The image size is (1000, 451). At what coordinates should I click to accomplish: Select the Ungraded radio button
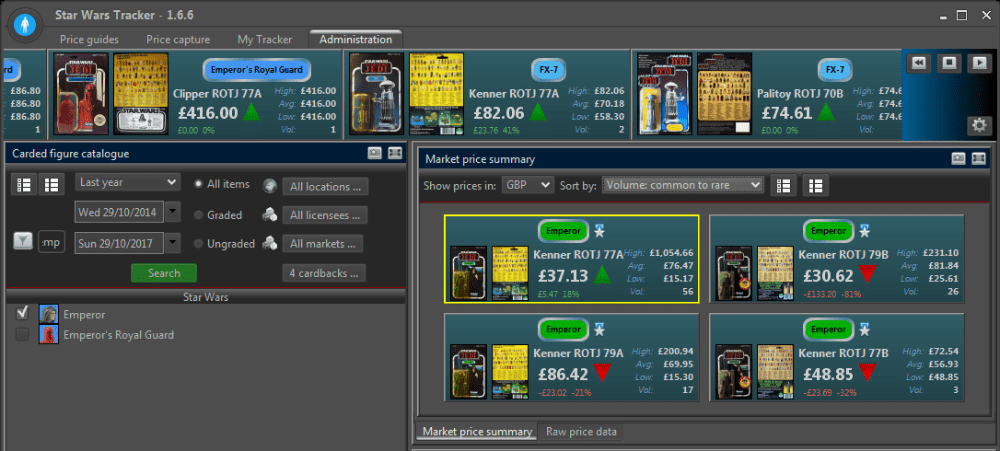coord(198,243)
